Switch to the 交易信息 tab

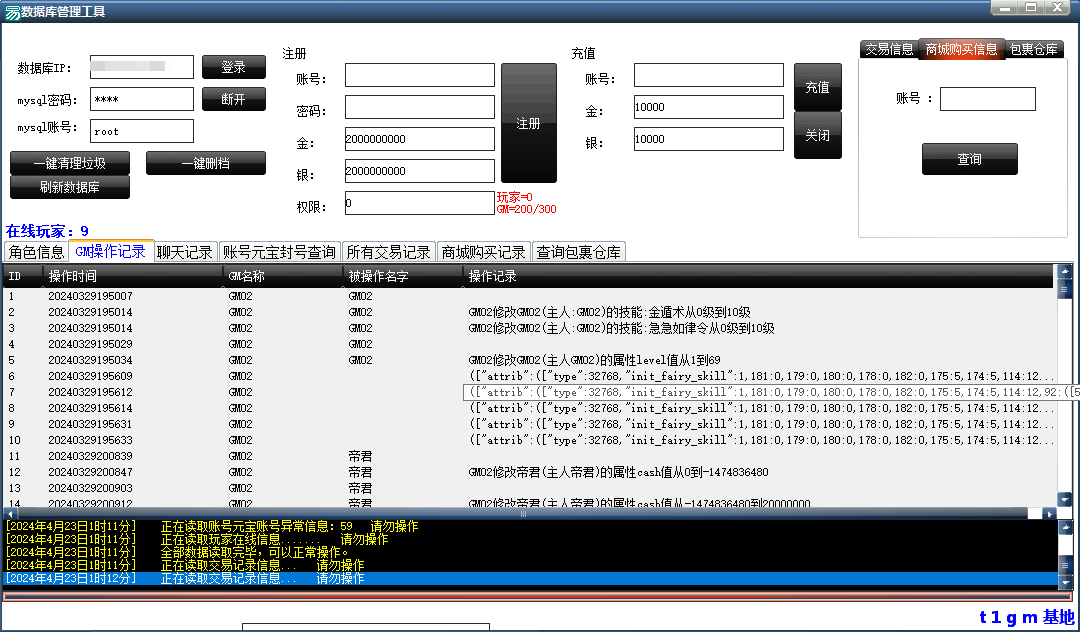pyautogui.click(x=888, y=48)
